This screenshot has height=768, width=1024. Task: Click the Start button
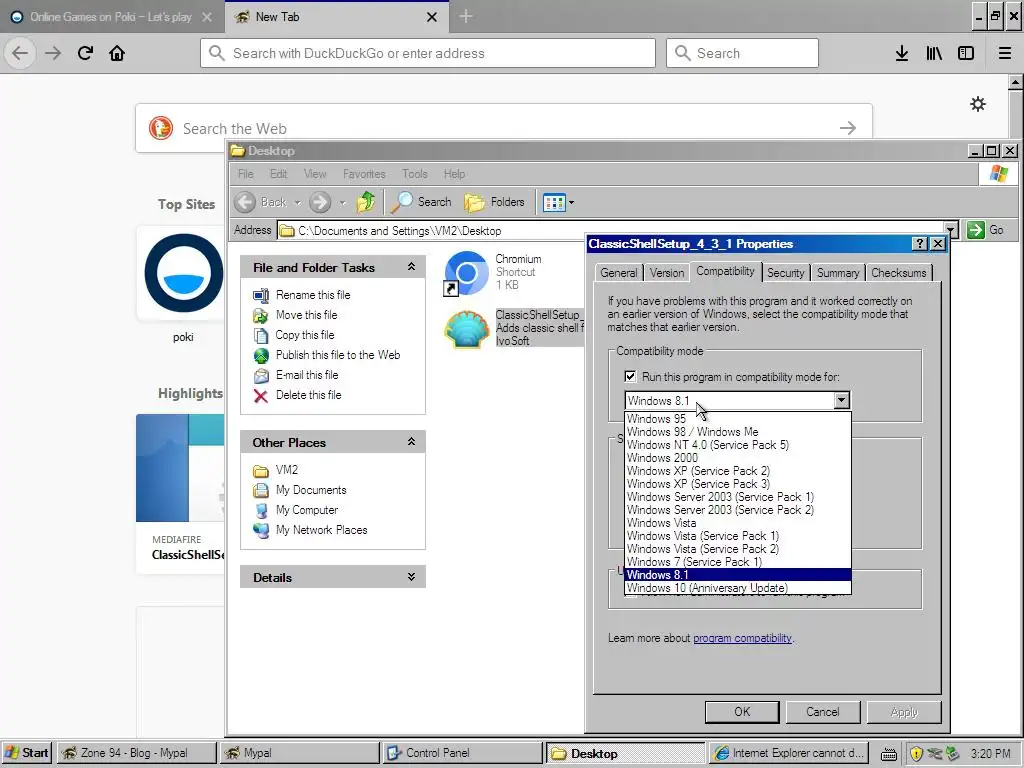click(27, 753)
